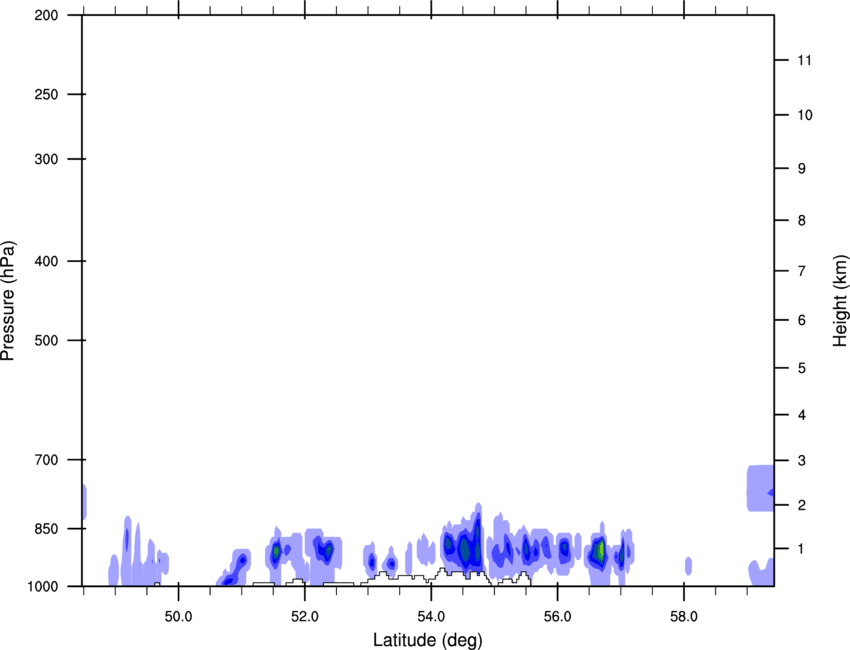
Task: Pick the 7 km height label
Action: [802, 271]
